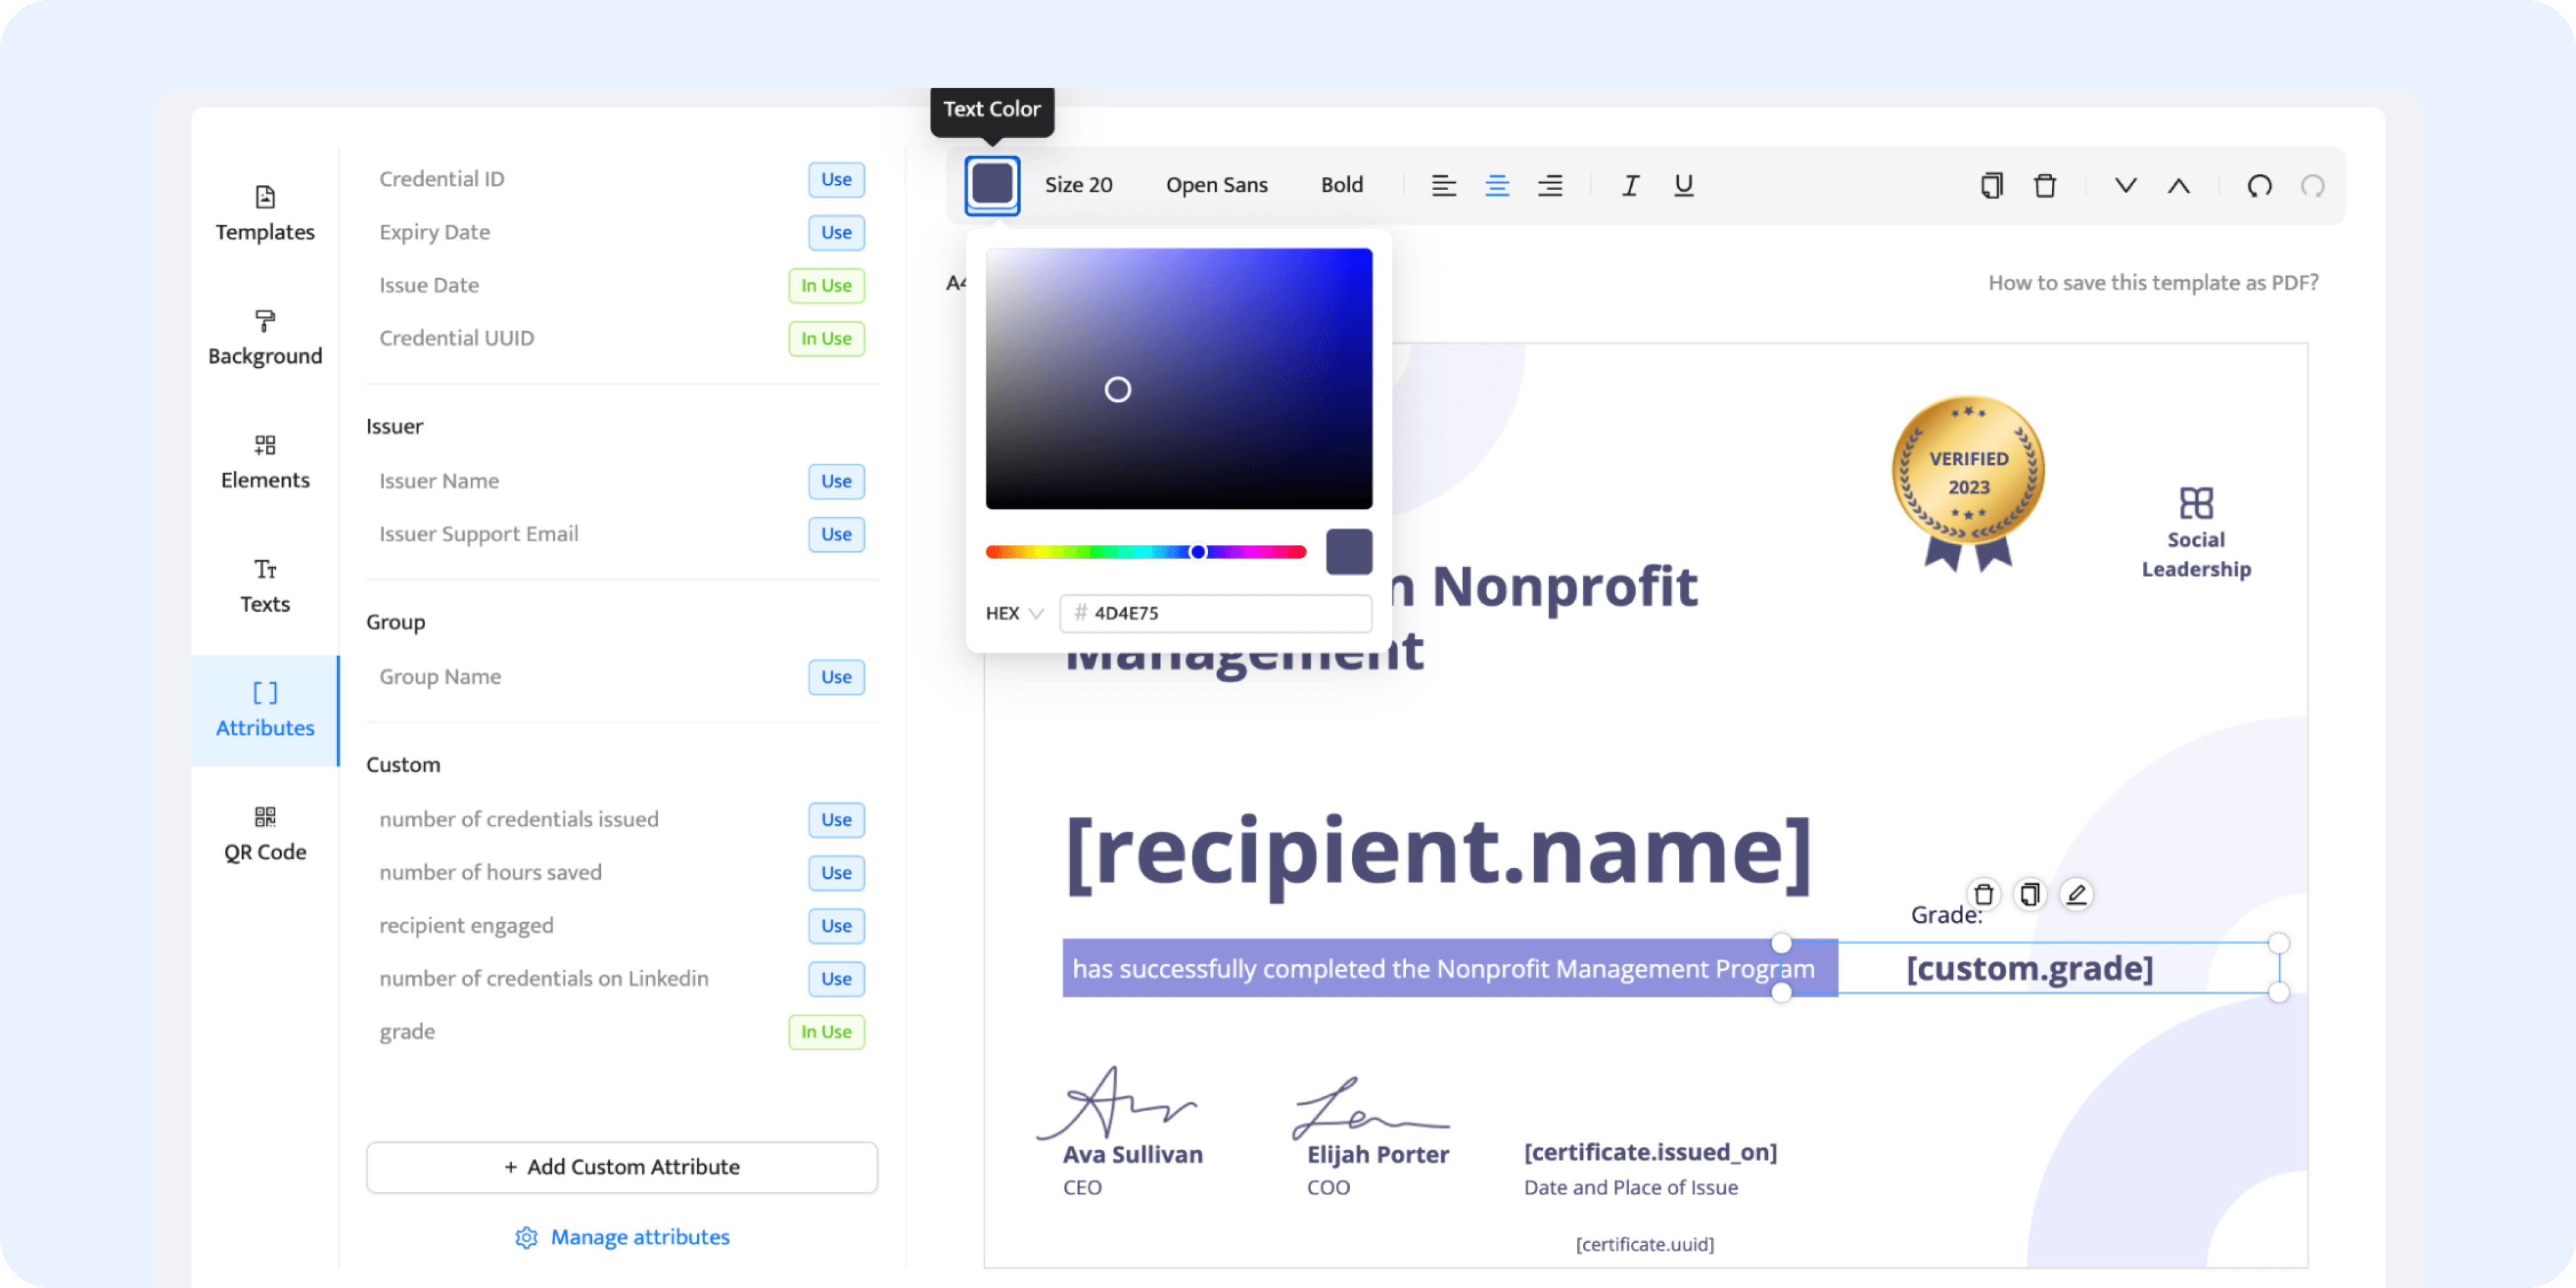Select the [custom.grade] text box

click(x=2029, y=967)
